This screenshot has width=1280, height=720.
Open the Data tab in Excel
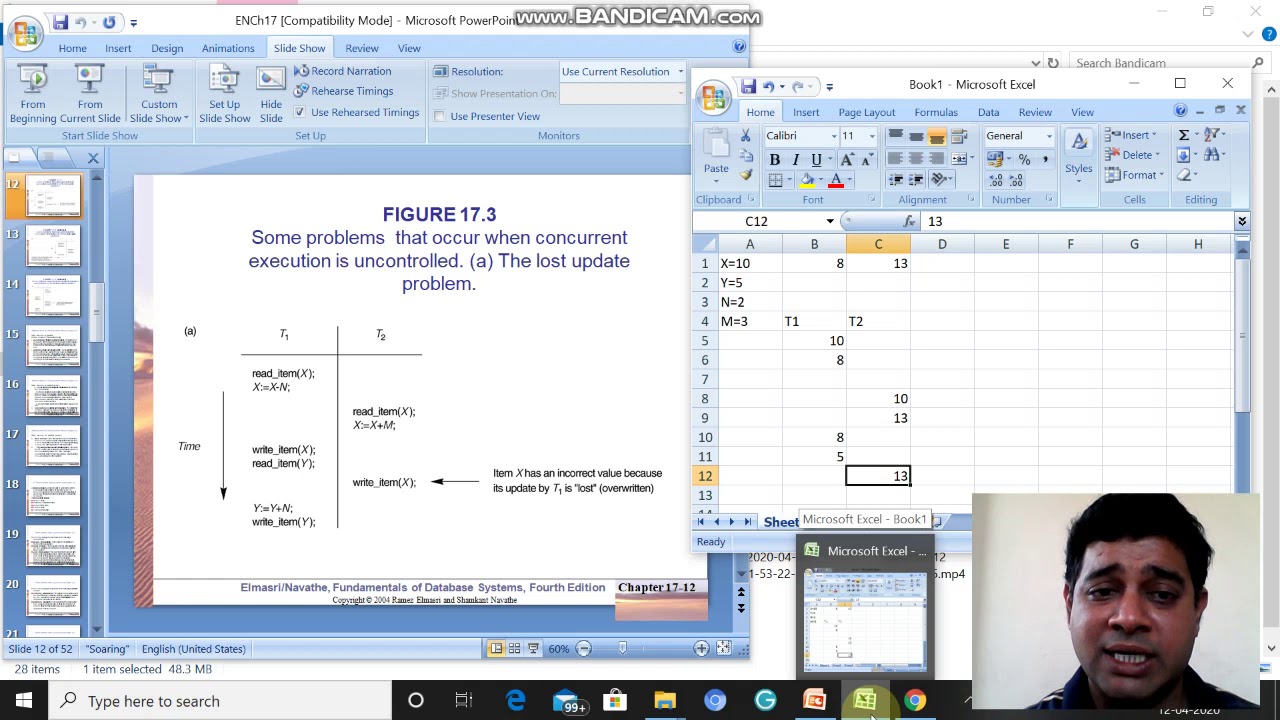(x=988, y=112)
